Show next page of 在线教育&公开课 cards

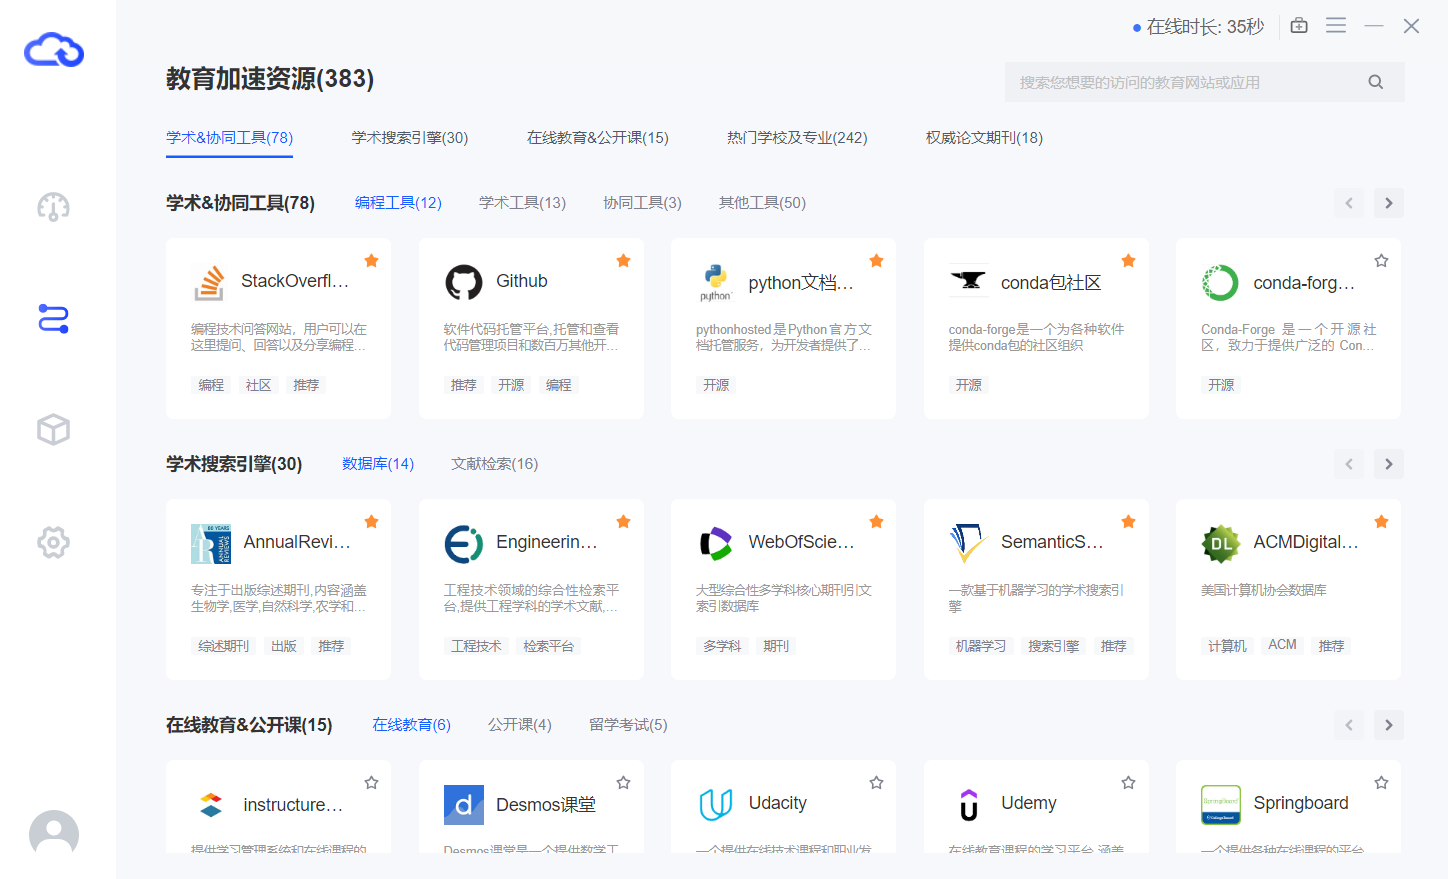click(1389, 725)
